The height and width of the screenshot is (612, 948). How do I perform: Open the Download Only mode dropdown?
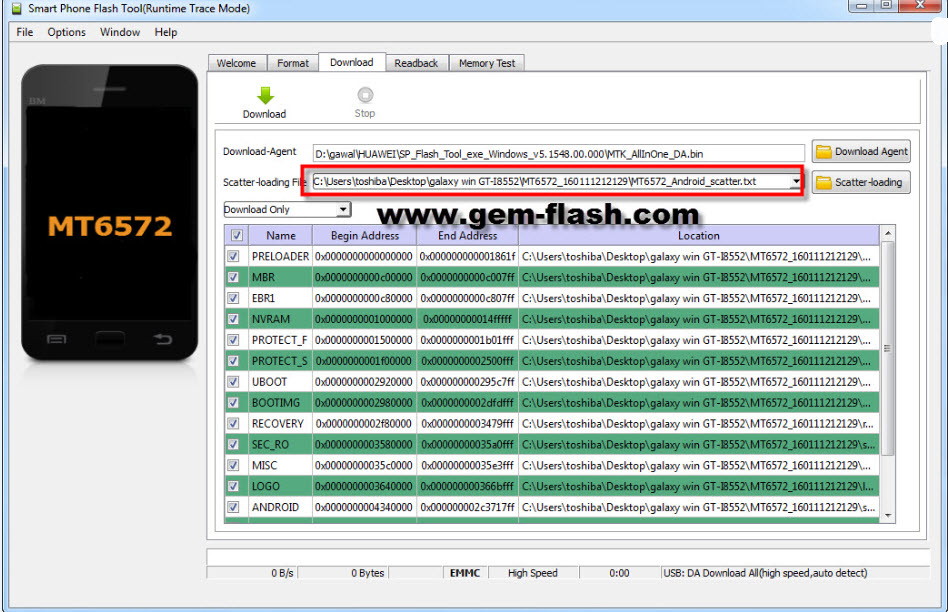pyautogui.click(x=343, y=209)
